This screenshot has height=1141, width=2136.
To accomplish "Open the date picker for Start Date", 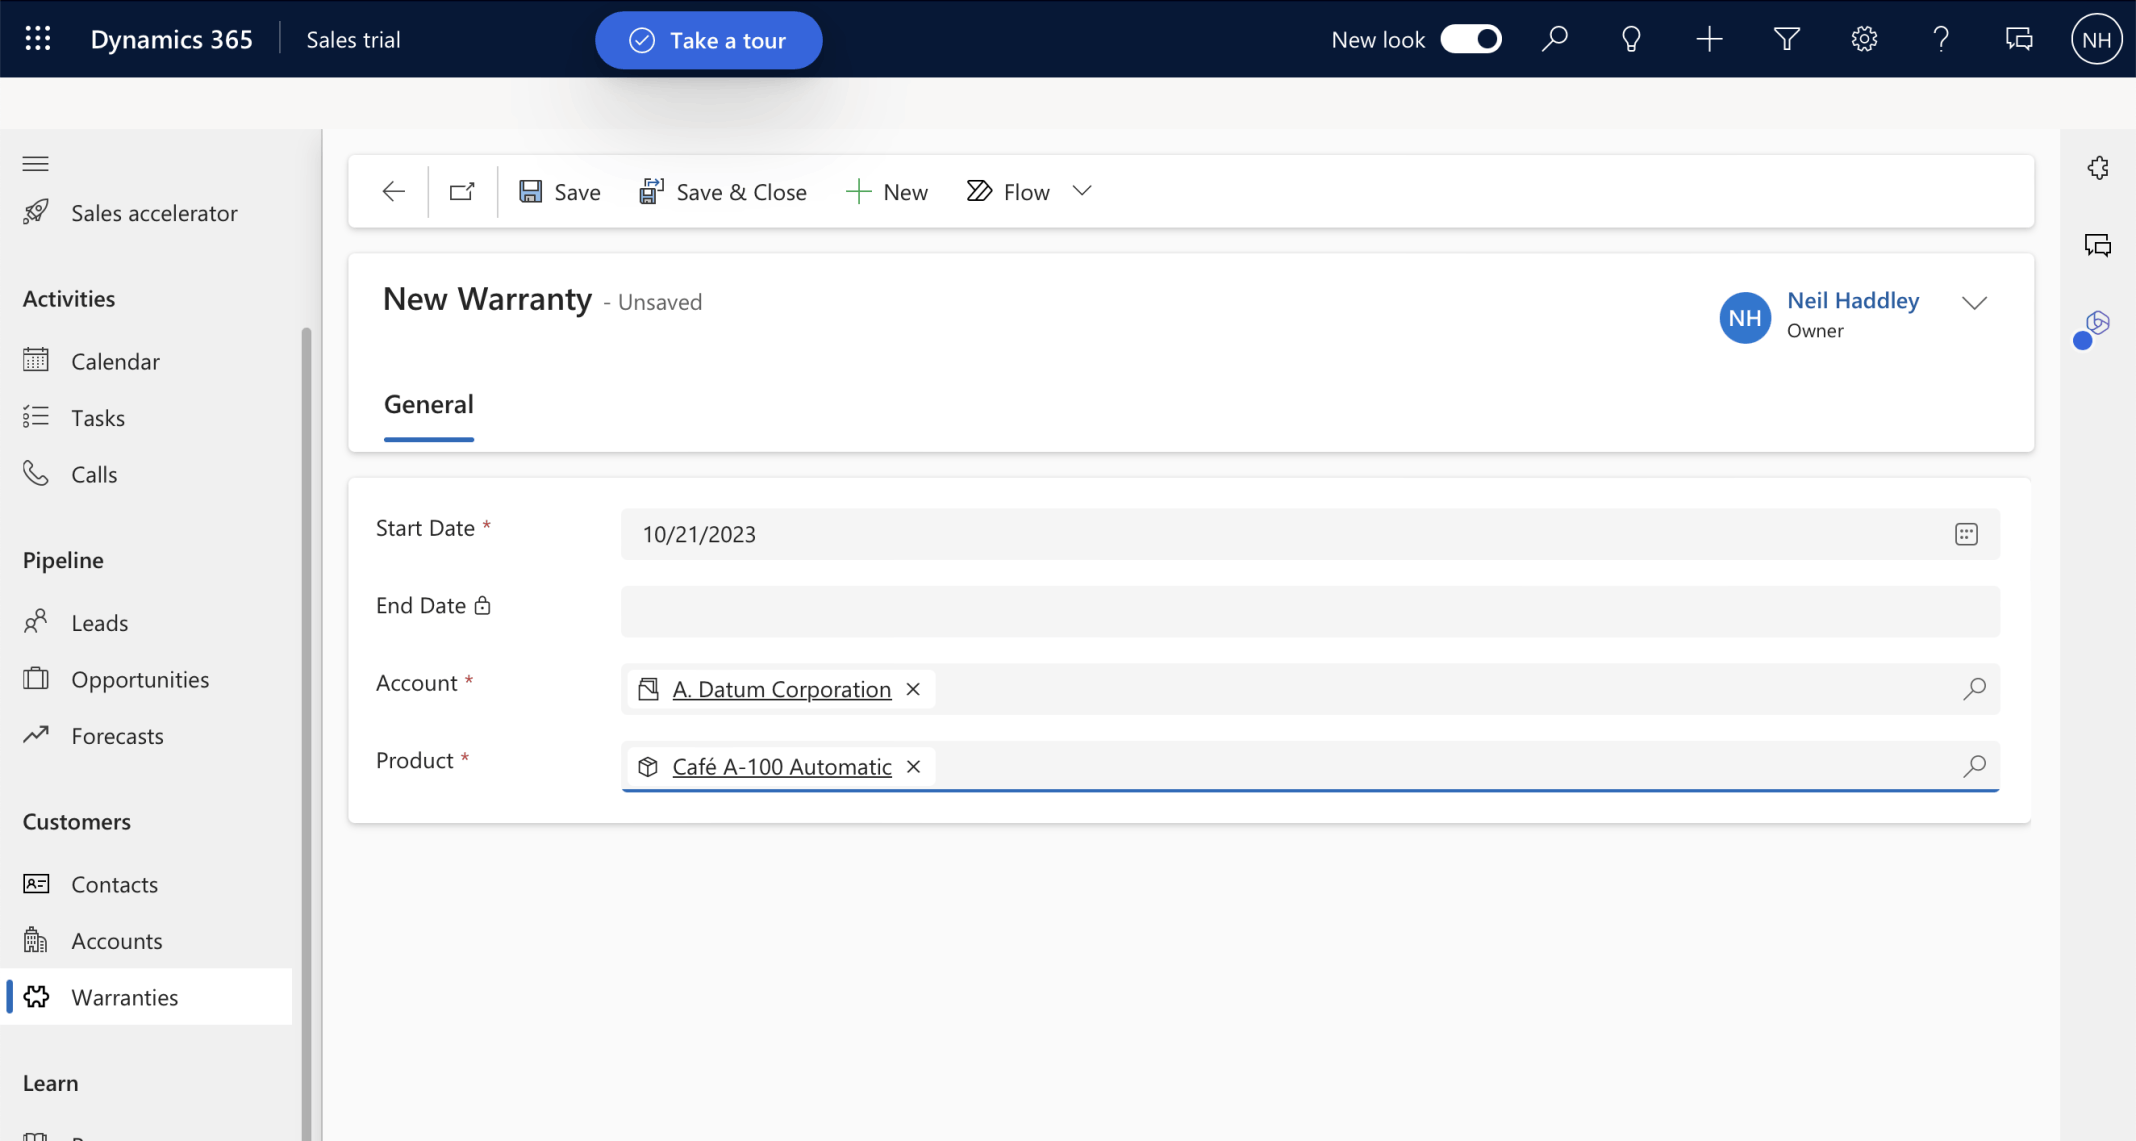I will click(x=1967, y=533).
